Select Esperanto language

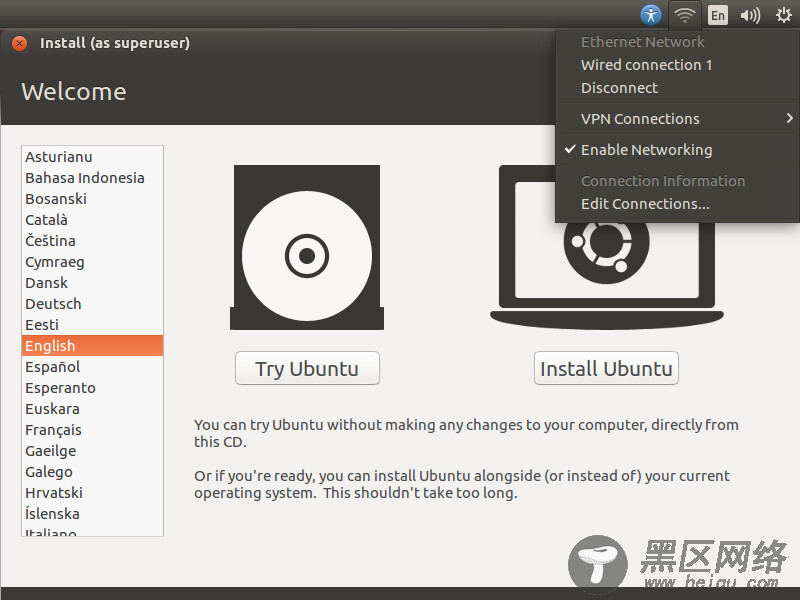(92, 388)
